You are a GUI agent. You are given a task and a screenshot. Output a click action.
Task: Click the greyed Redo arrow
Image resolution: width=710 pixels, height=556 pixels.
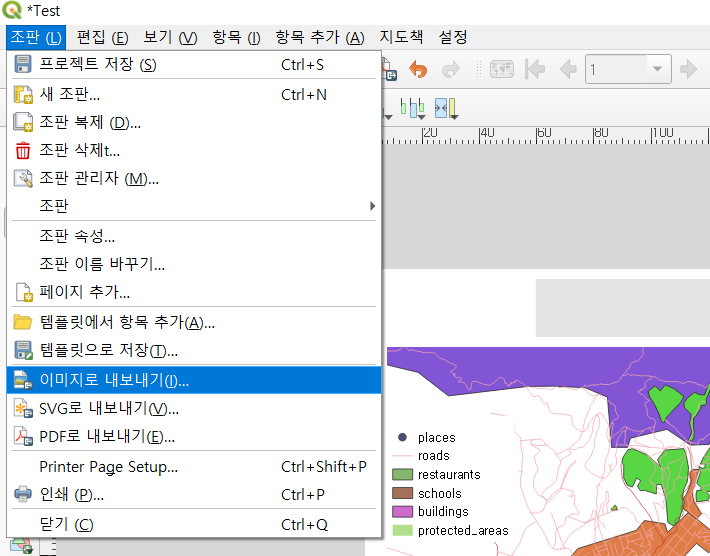pos(451,70)
